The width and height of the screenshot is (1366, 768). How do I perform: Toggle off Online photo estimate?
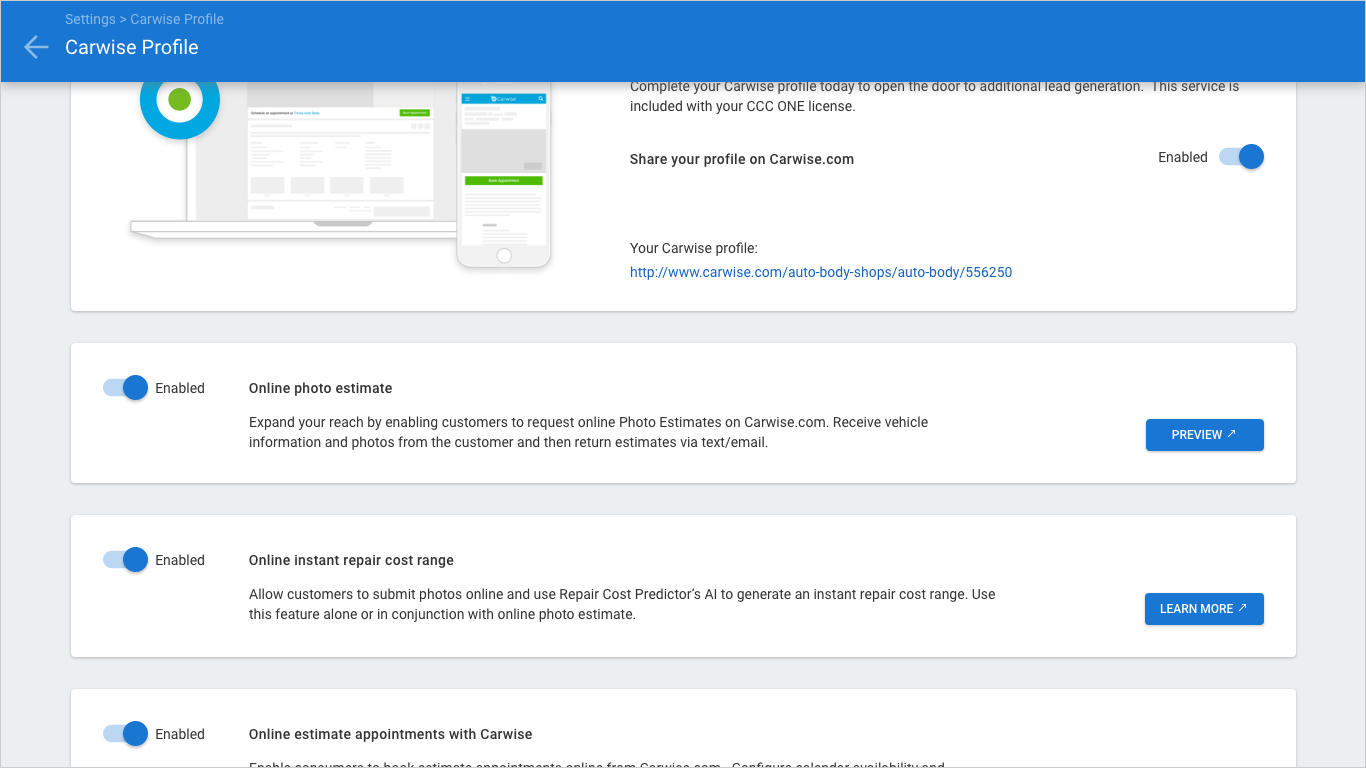(x=126, y=388)
